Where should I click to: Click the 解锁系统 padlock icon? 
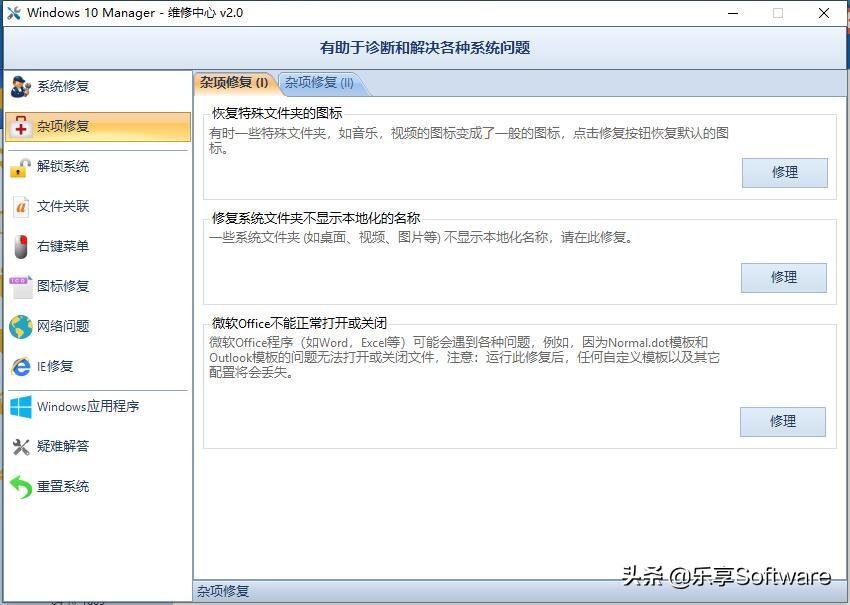(x=21, y=167)
